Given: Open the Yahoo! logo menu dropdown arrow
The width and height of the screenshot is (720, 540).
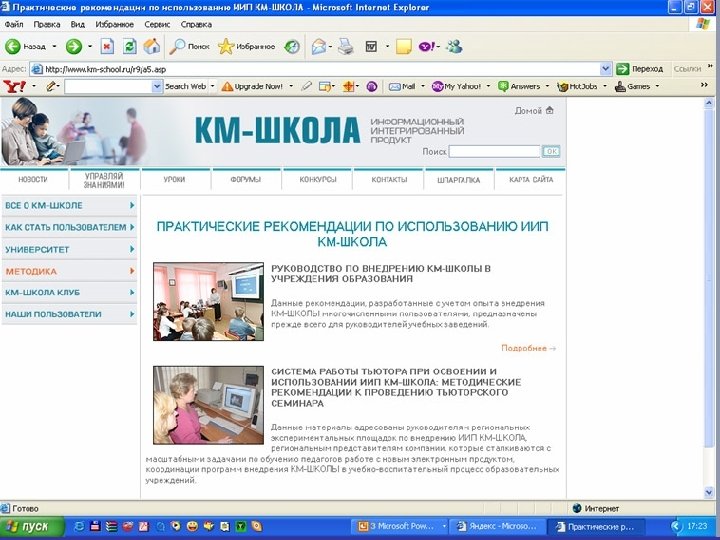Looking at the screenshot, I should 34,86.
